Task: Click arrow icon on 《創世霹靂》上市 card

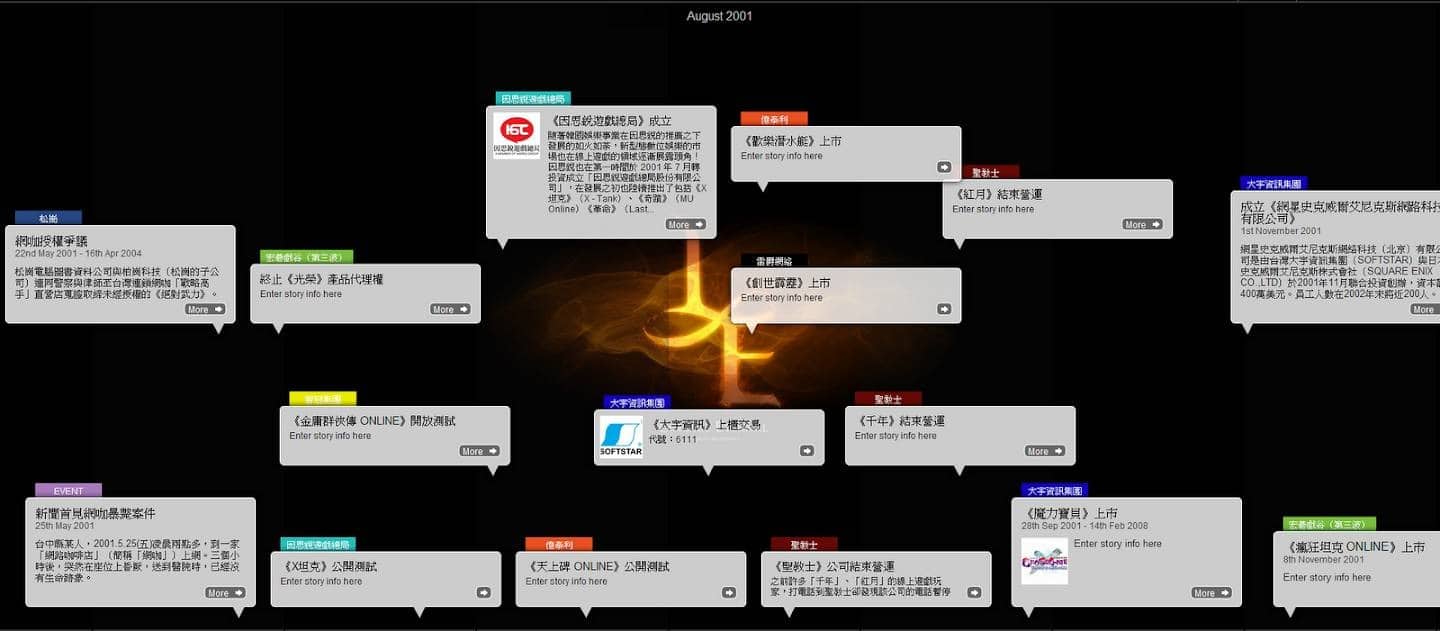Action: (x=944, y=309)
